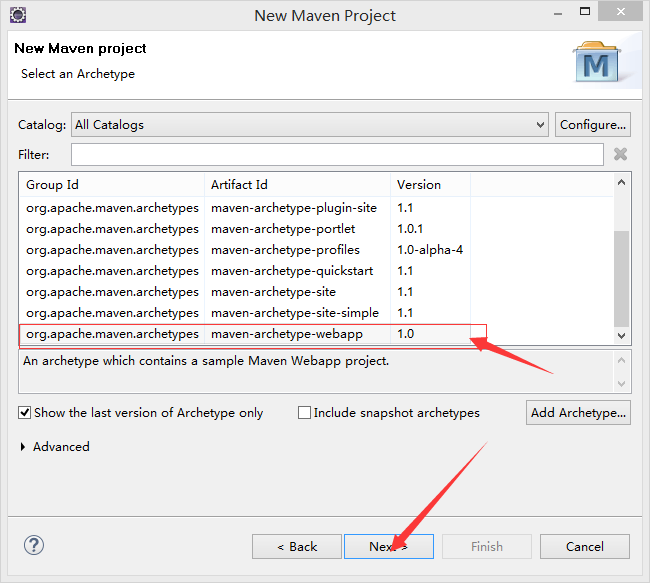Select the maven-archetype-quickstart row
Screen dimensions: 650x583
(x=316, y=271)
